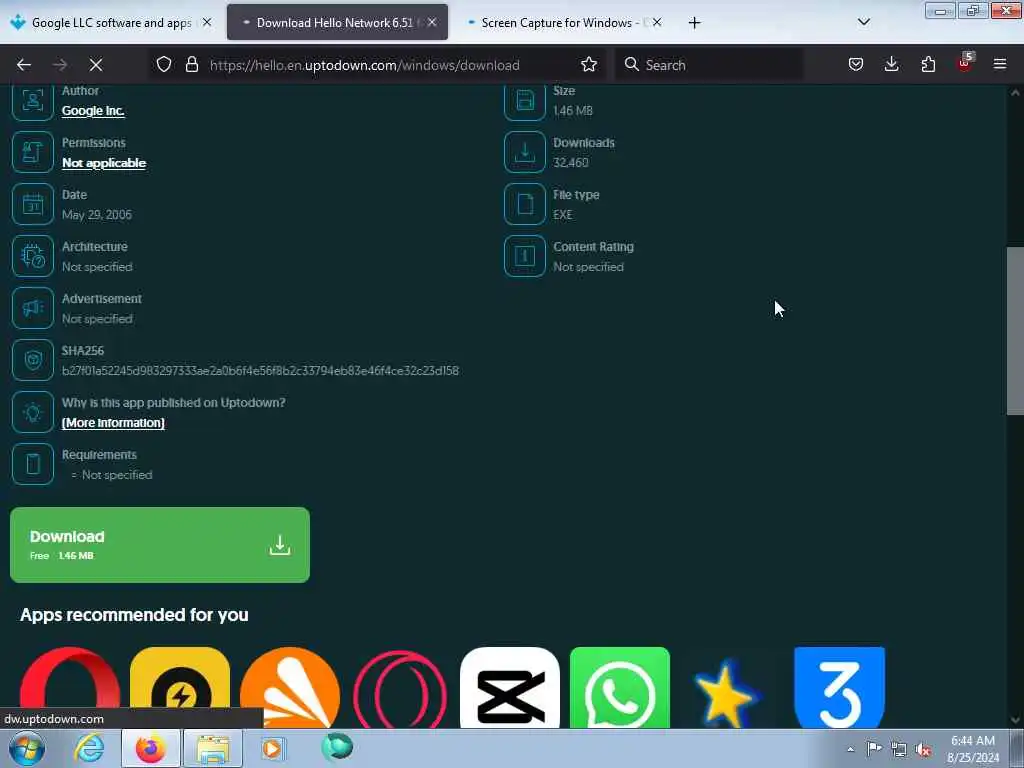Open the Firefox hamburger menu
Viewport: 1024px width, 768px height.
pyautogui.click(x=1000, y=65)
